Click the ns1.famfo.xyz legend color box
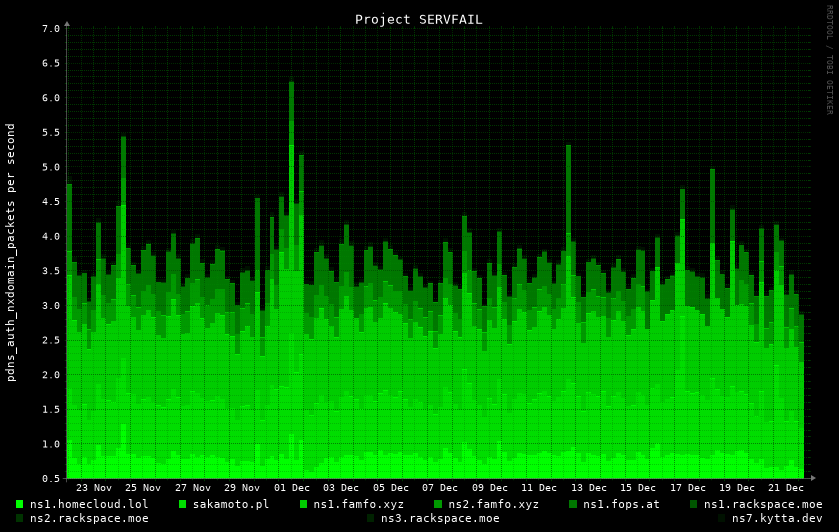The width and height of the screenshot is (839, 532). pos(304,504)
